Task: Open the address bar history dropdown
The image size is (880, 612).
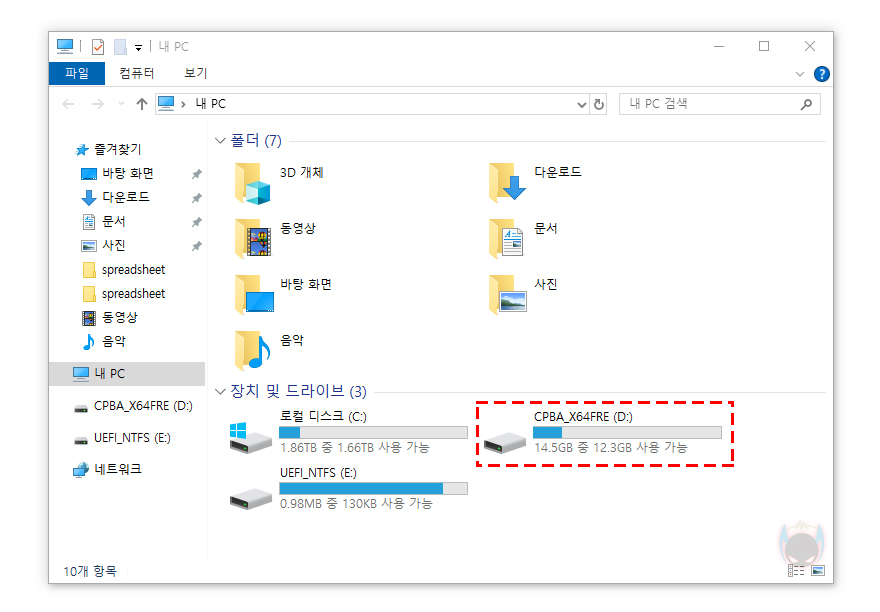Action: coord(581,104)
